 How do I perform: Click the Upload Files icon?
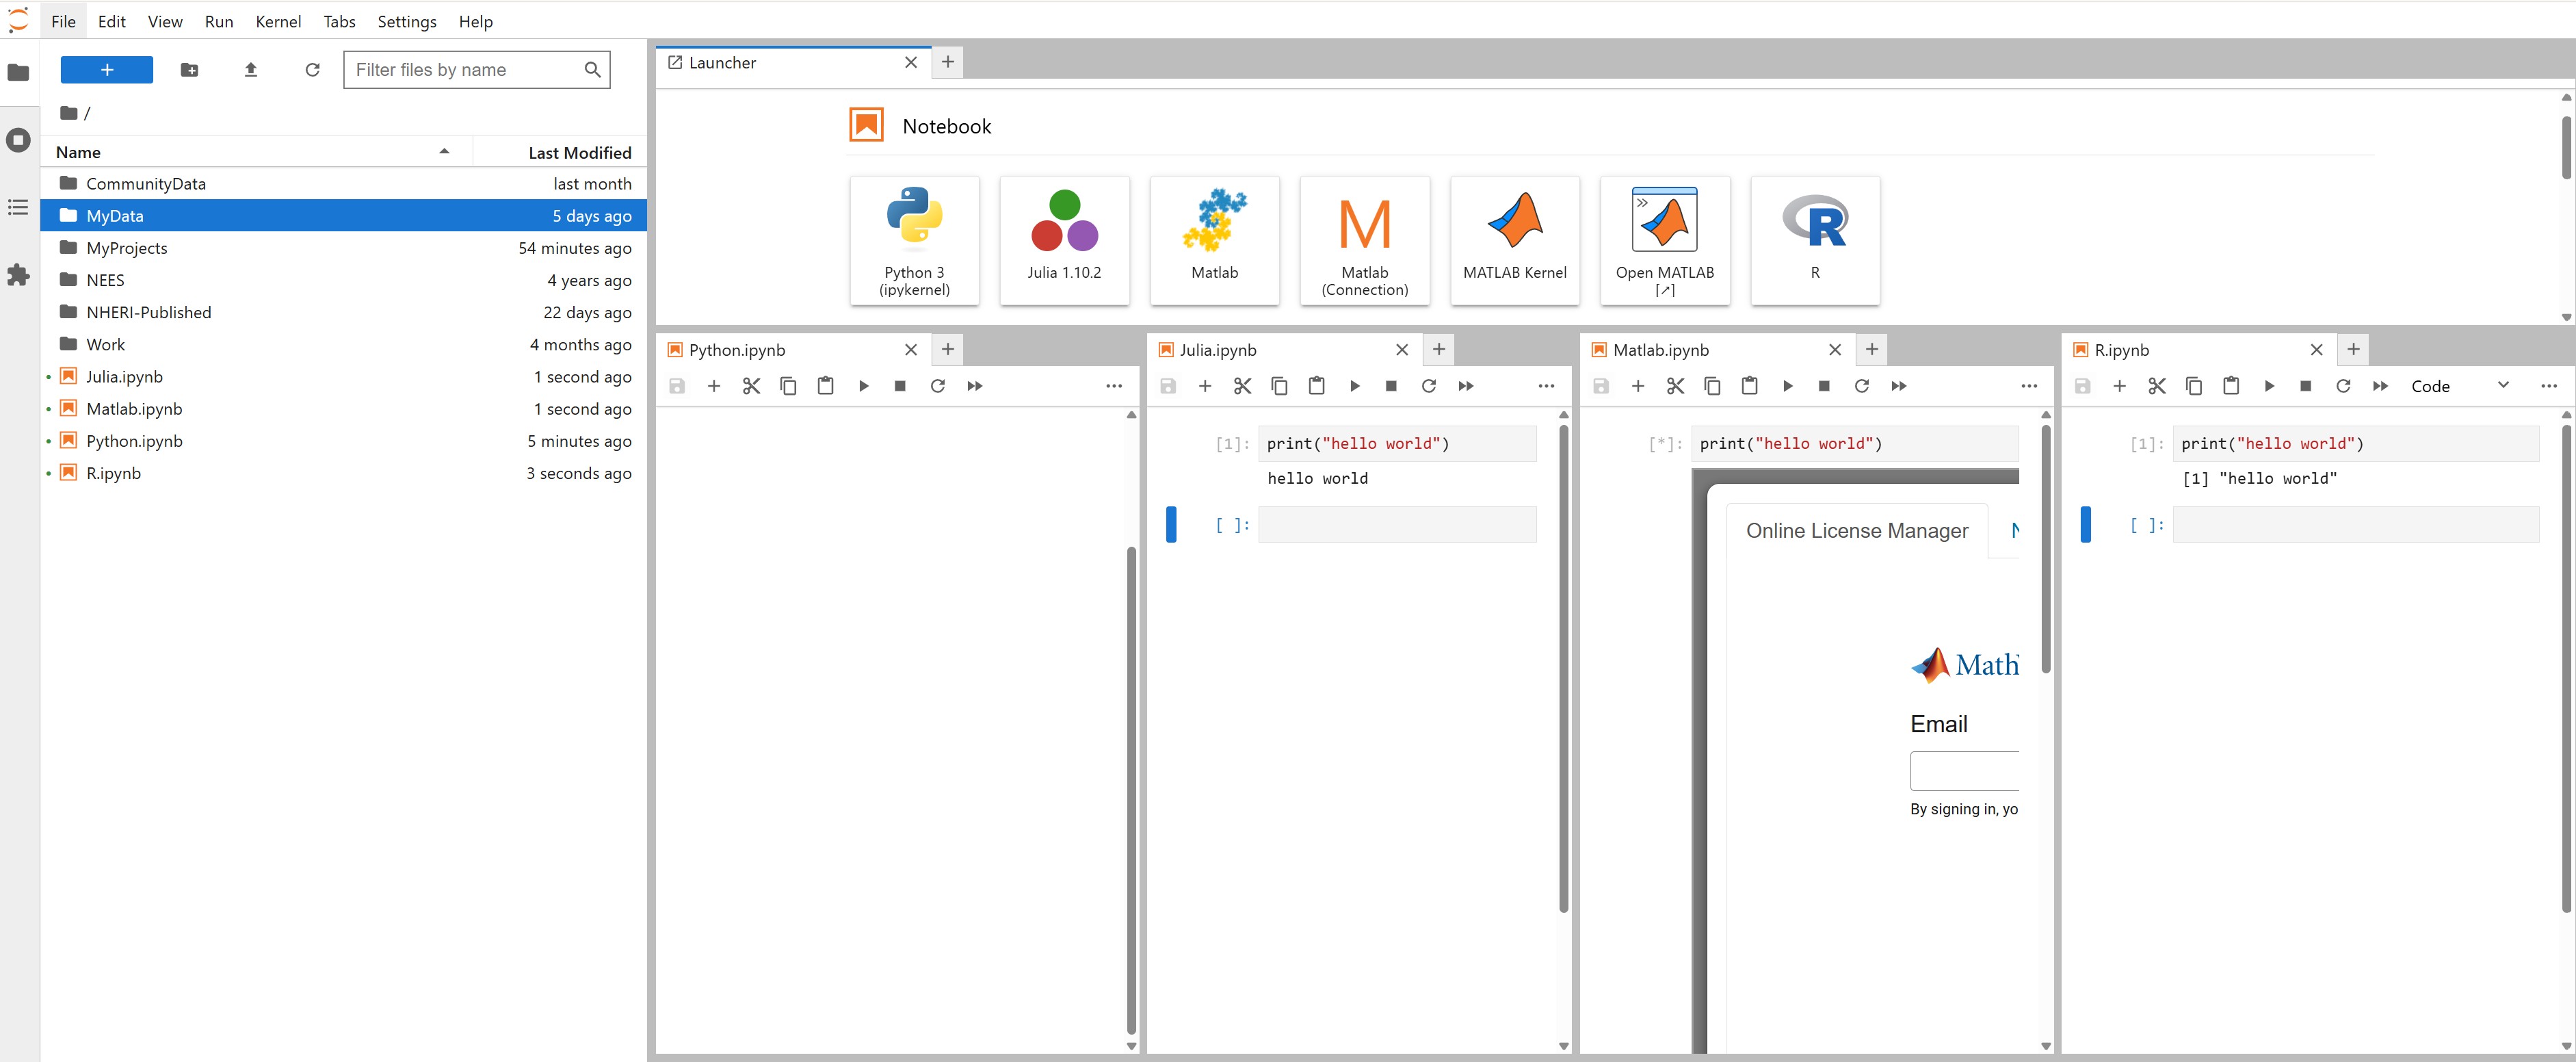[x=251, y=69]
